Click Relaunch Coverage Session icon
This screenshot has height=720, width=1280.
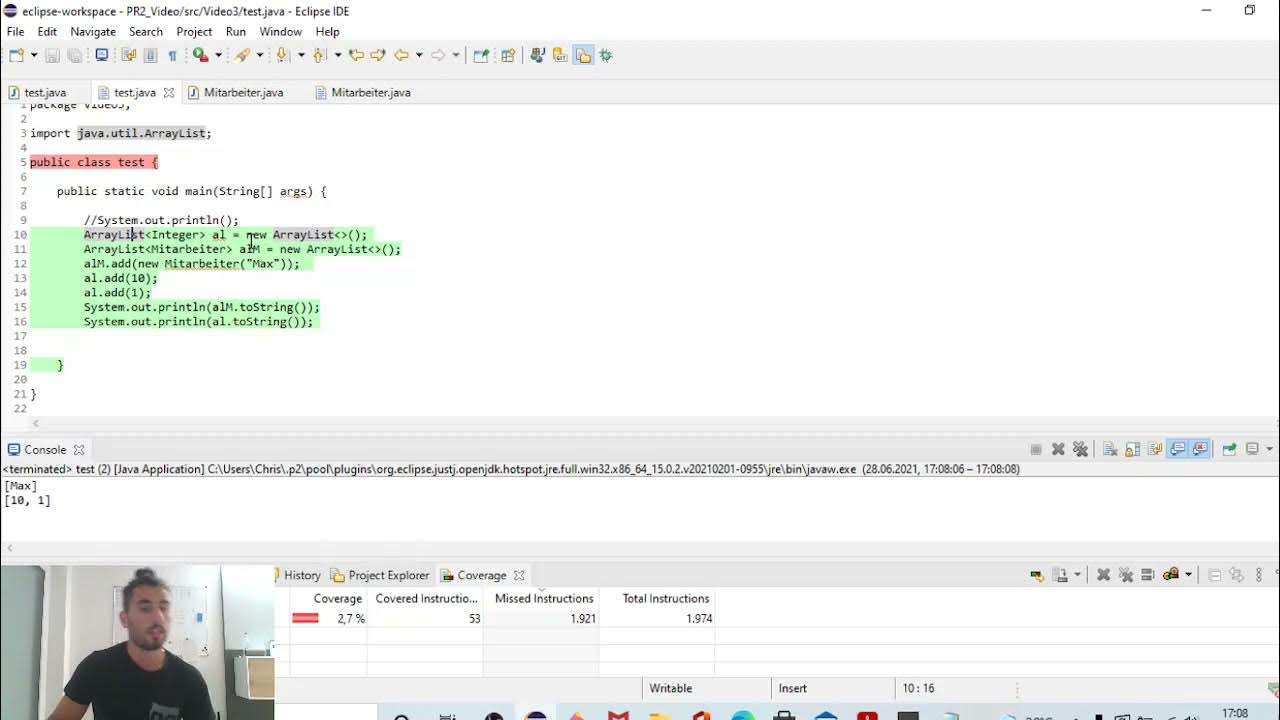point(1037,575)
